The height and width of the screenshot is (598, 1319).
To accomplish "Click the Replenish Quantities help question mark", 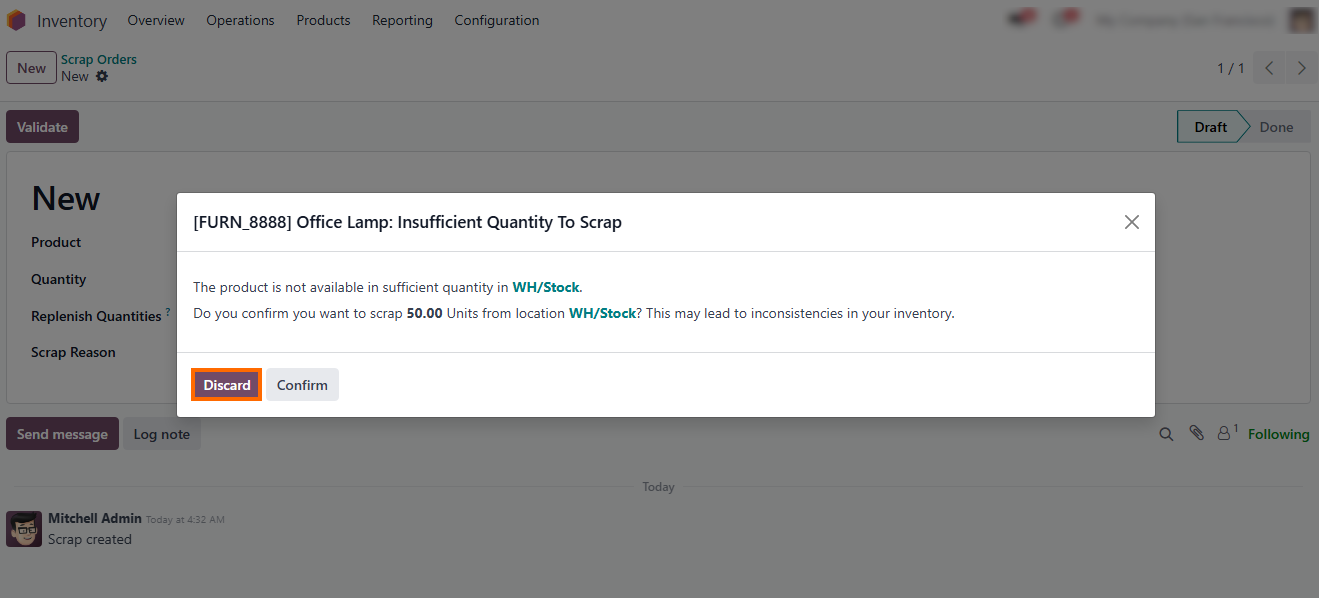I will (168, 313).
